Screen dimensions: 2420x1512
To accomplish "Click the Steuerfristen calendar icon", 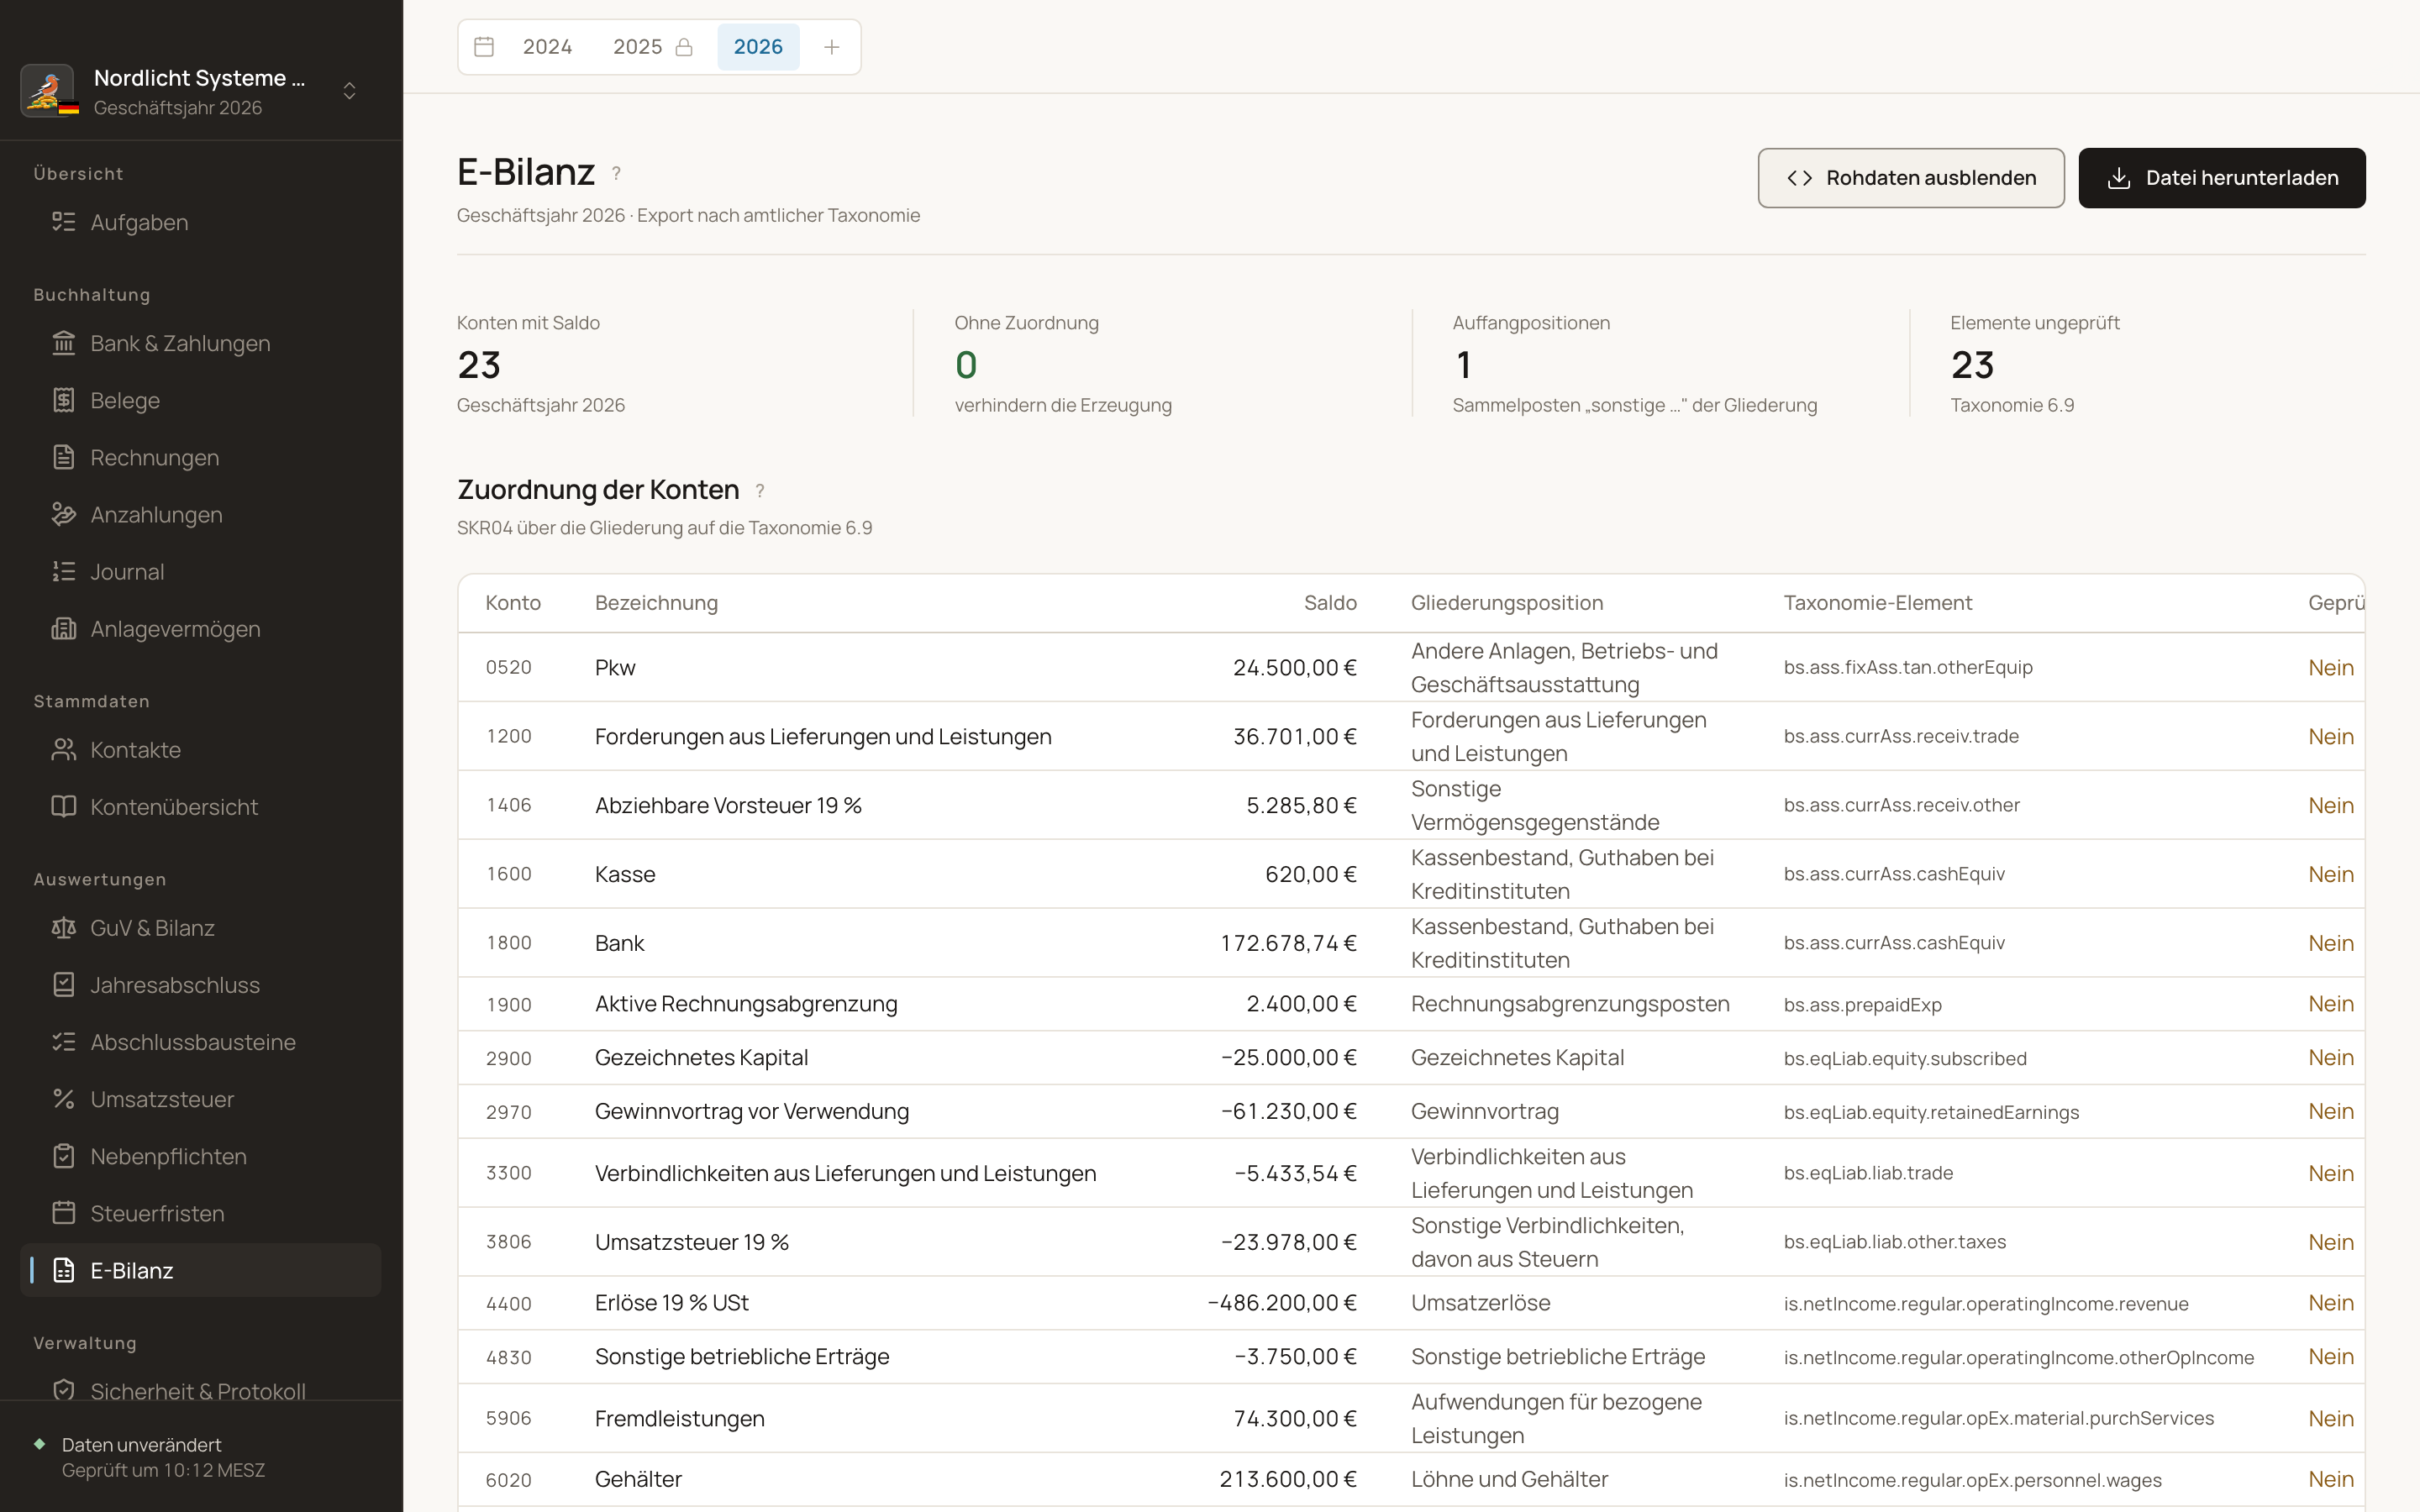I will 64,1212.
